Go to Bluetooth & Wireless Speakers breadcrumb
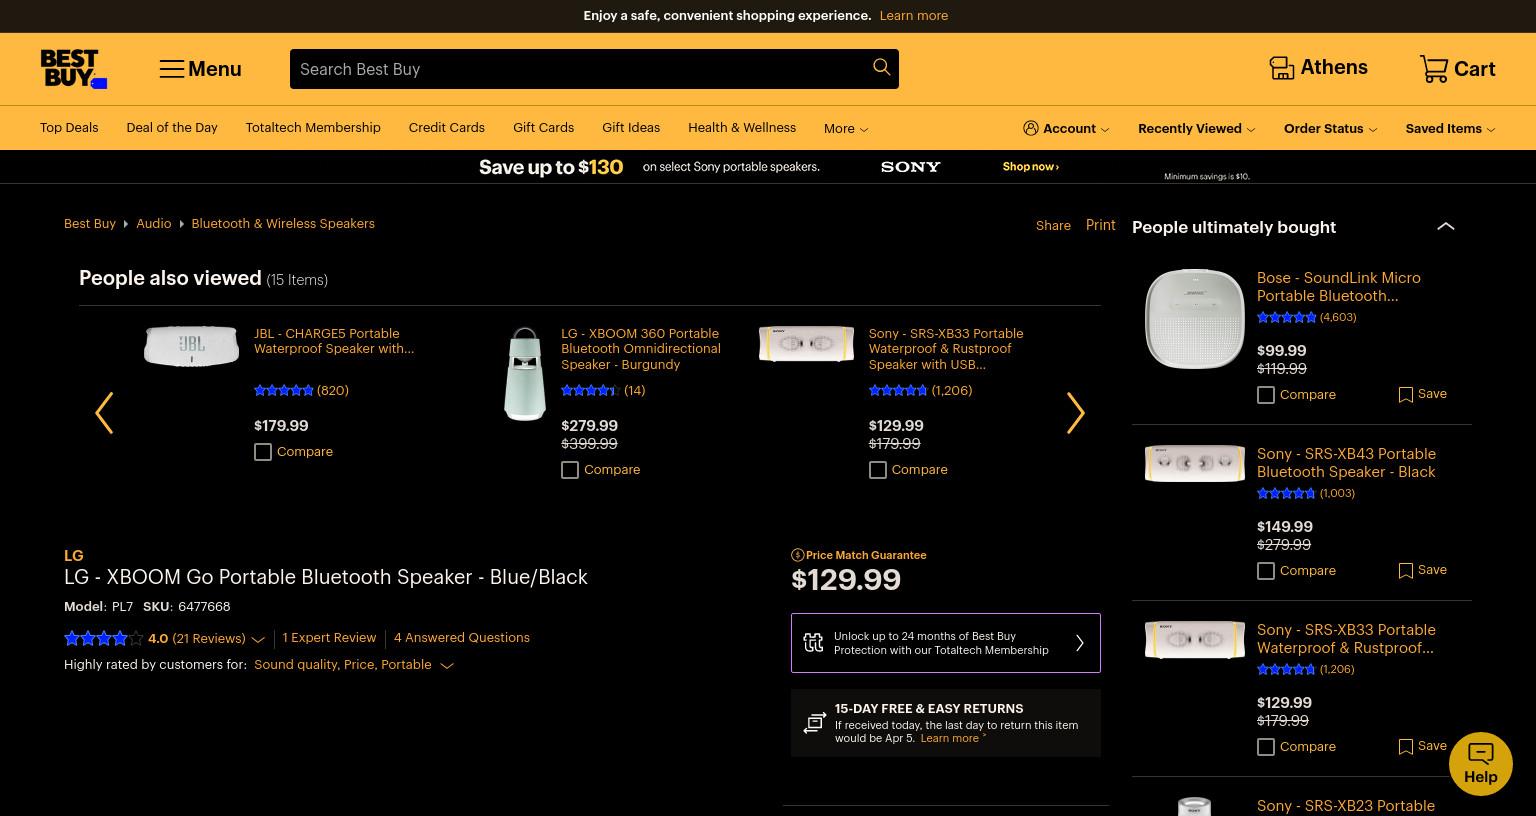The image size is (1536, 816). coord(283,223)
